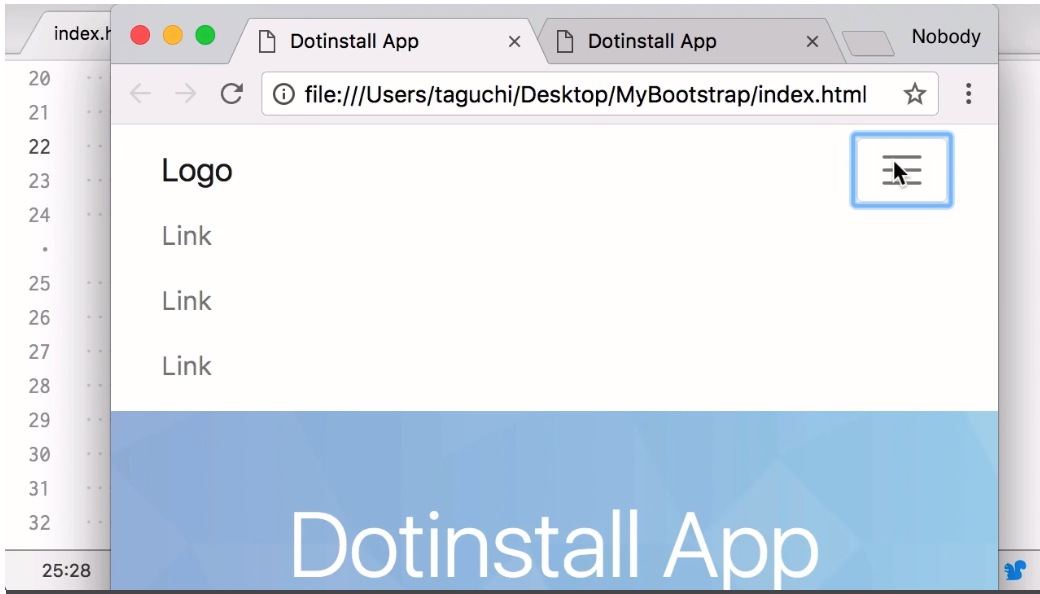The image size is (1040, 594).
Task: Click the browser back arrow
Action: pyautogui.click(x=140, y=94)
